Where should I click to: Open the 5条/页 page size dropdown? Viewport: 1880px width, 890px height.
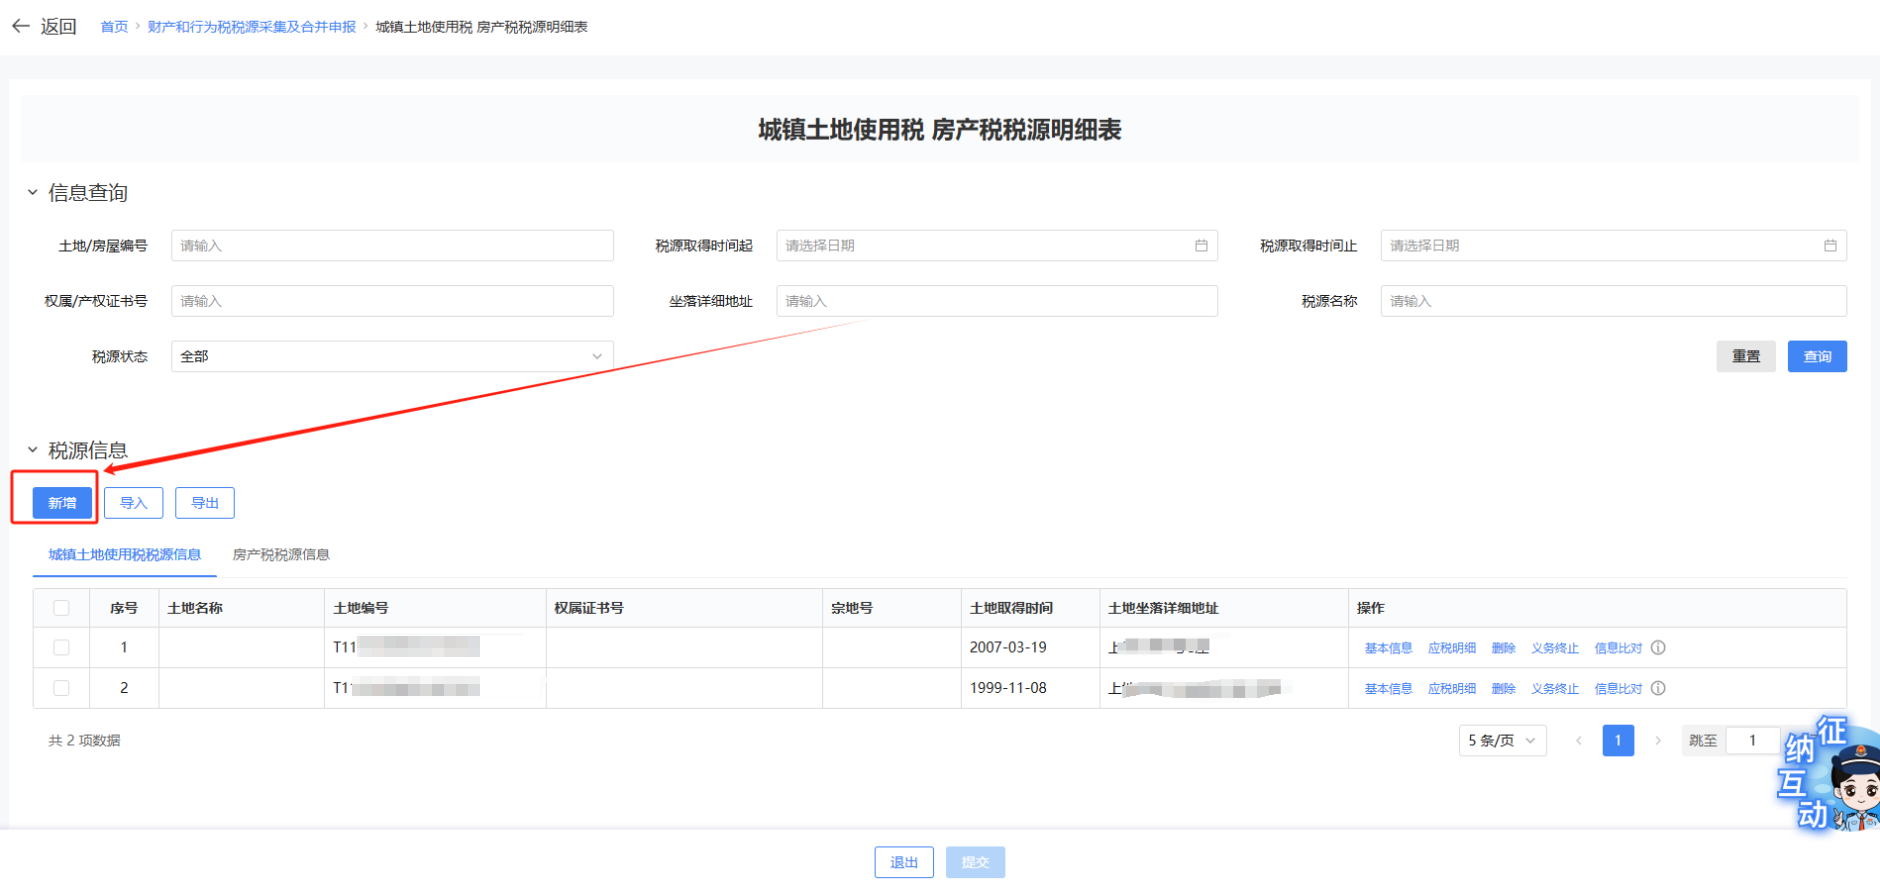click(x=1502, y=741)
